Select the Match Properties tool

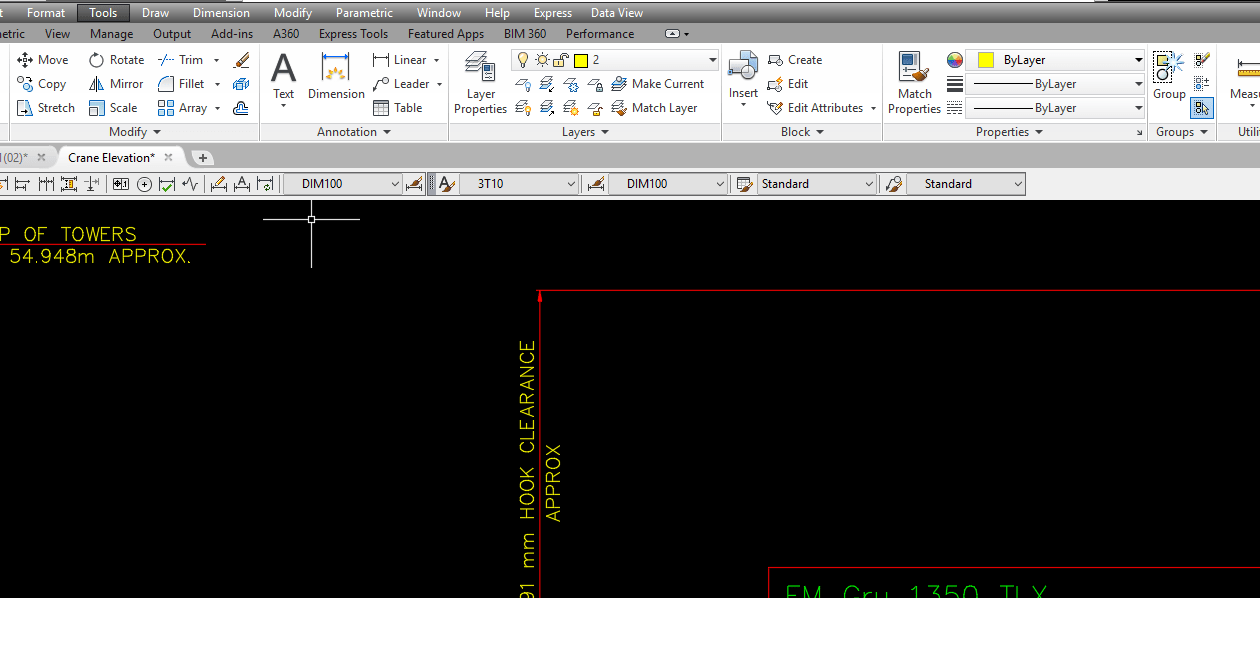point(913,82)
